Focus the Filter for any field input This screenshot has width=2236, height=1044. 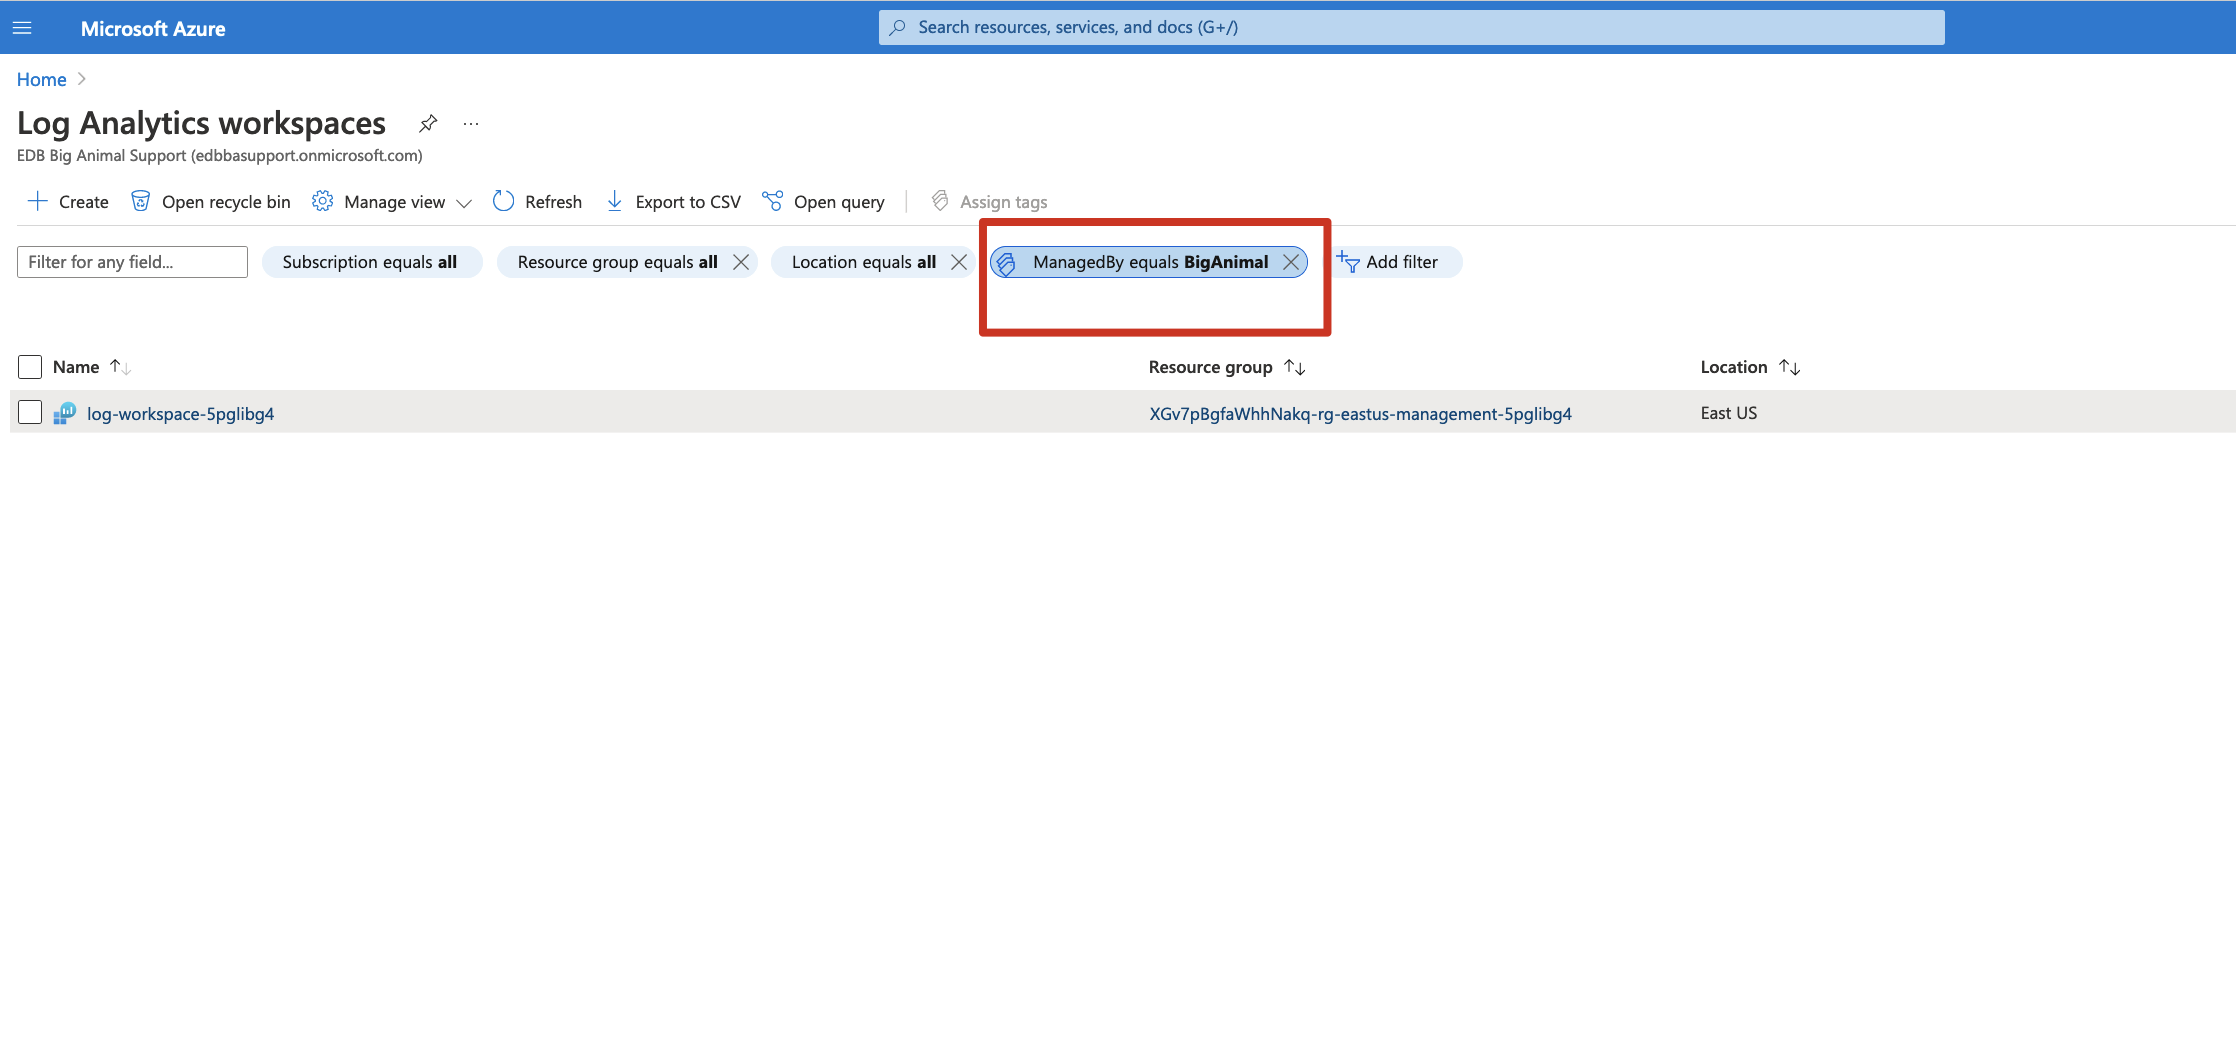coord(132,262)
